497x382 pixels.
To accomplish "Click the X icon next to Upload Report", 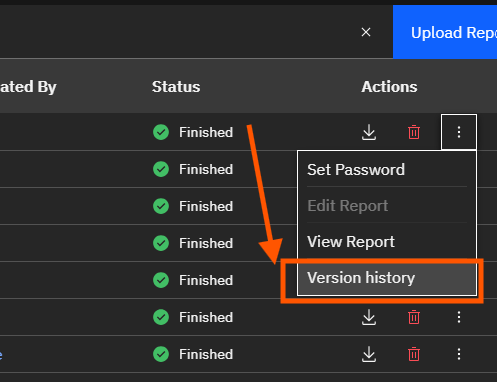I will coord(366,32).
